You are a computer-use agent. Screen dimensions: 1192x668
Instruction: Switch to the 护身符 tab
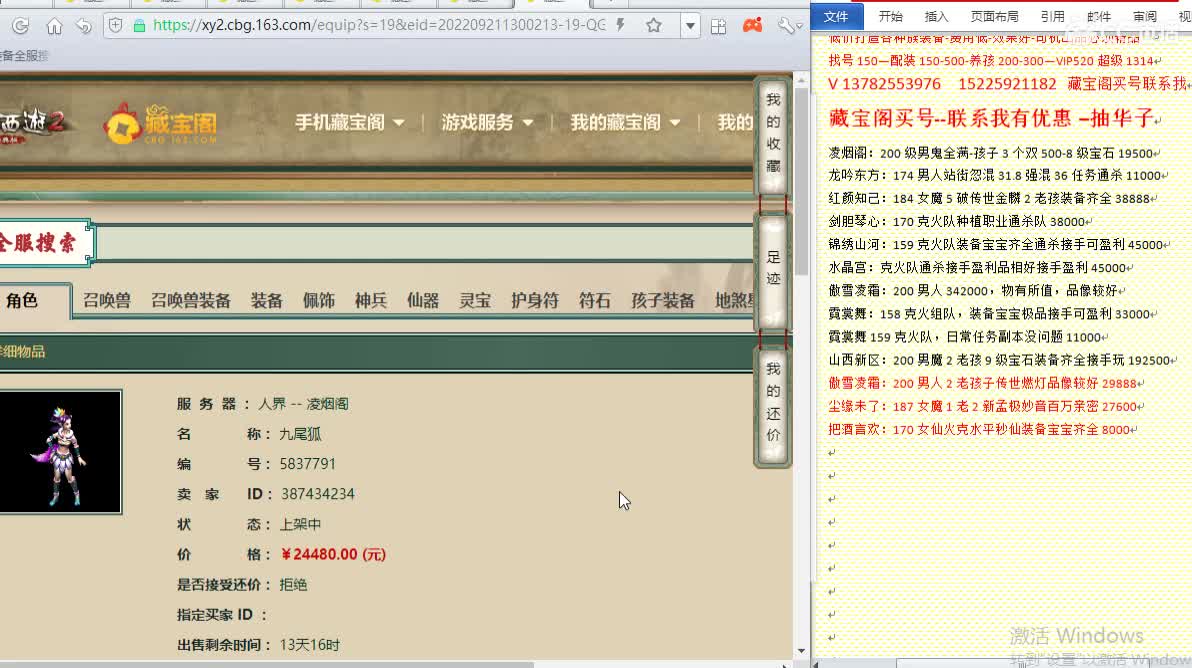(535, 301)
